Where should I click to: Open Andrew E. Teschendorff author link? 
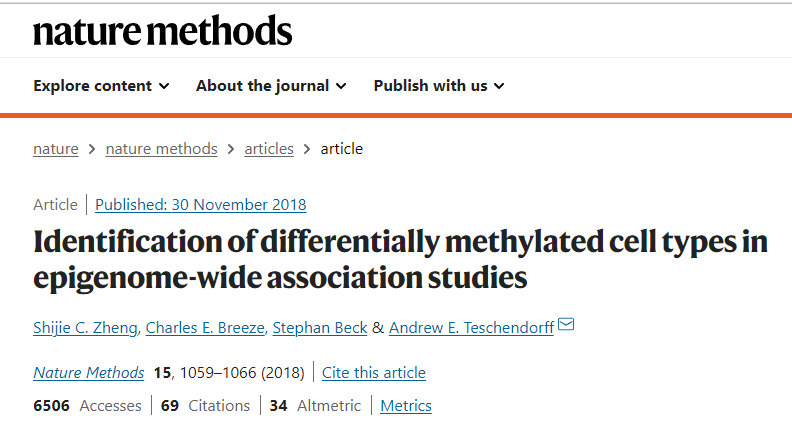coord(471,328)
